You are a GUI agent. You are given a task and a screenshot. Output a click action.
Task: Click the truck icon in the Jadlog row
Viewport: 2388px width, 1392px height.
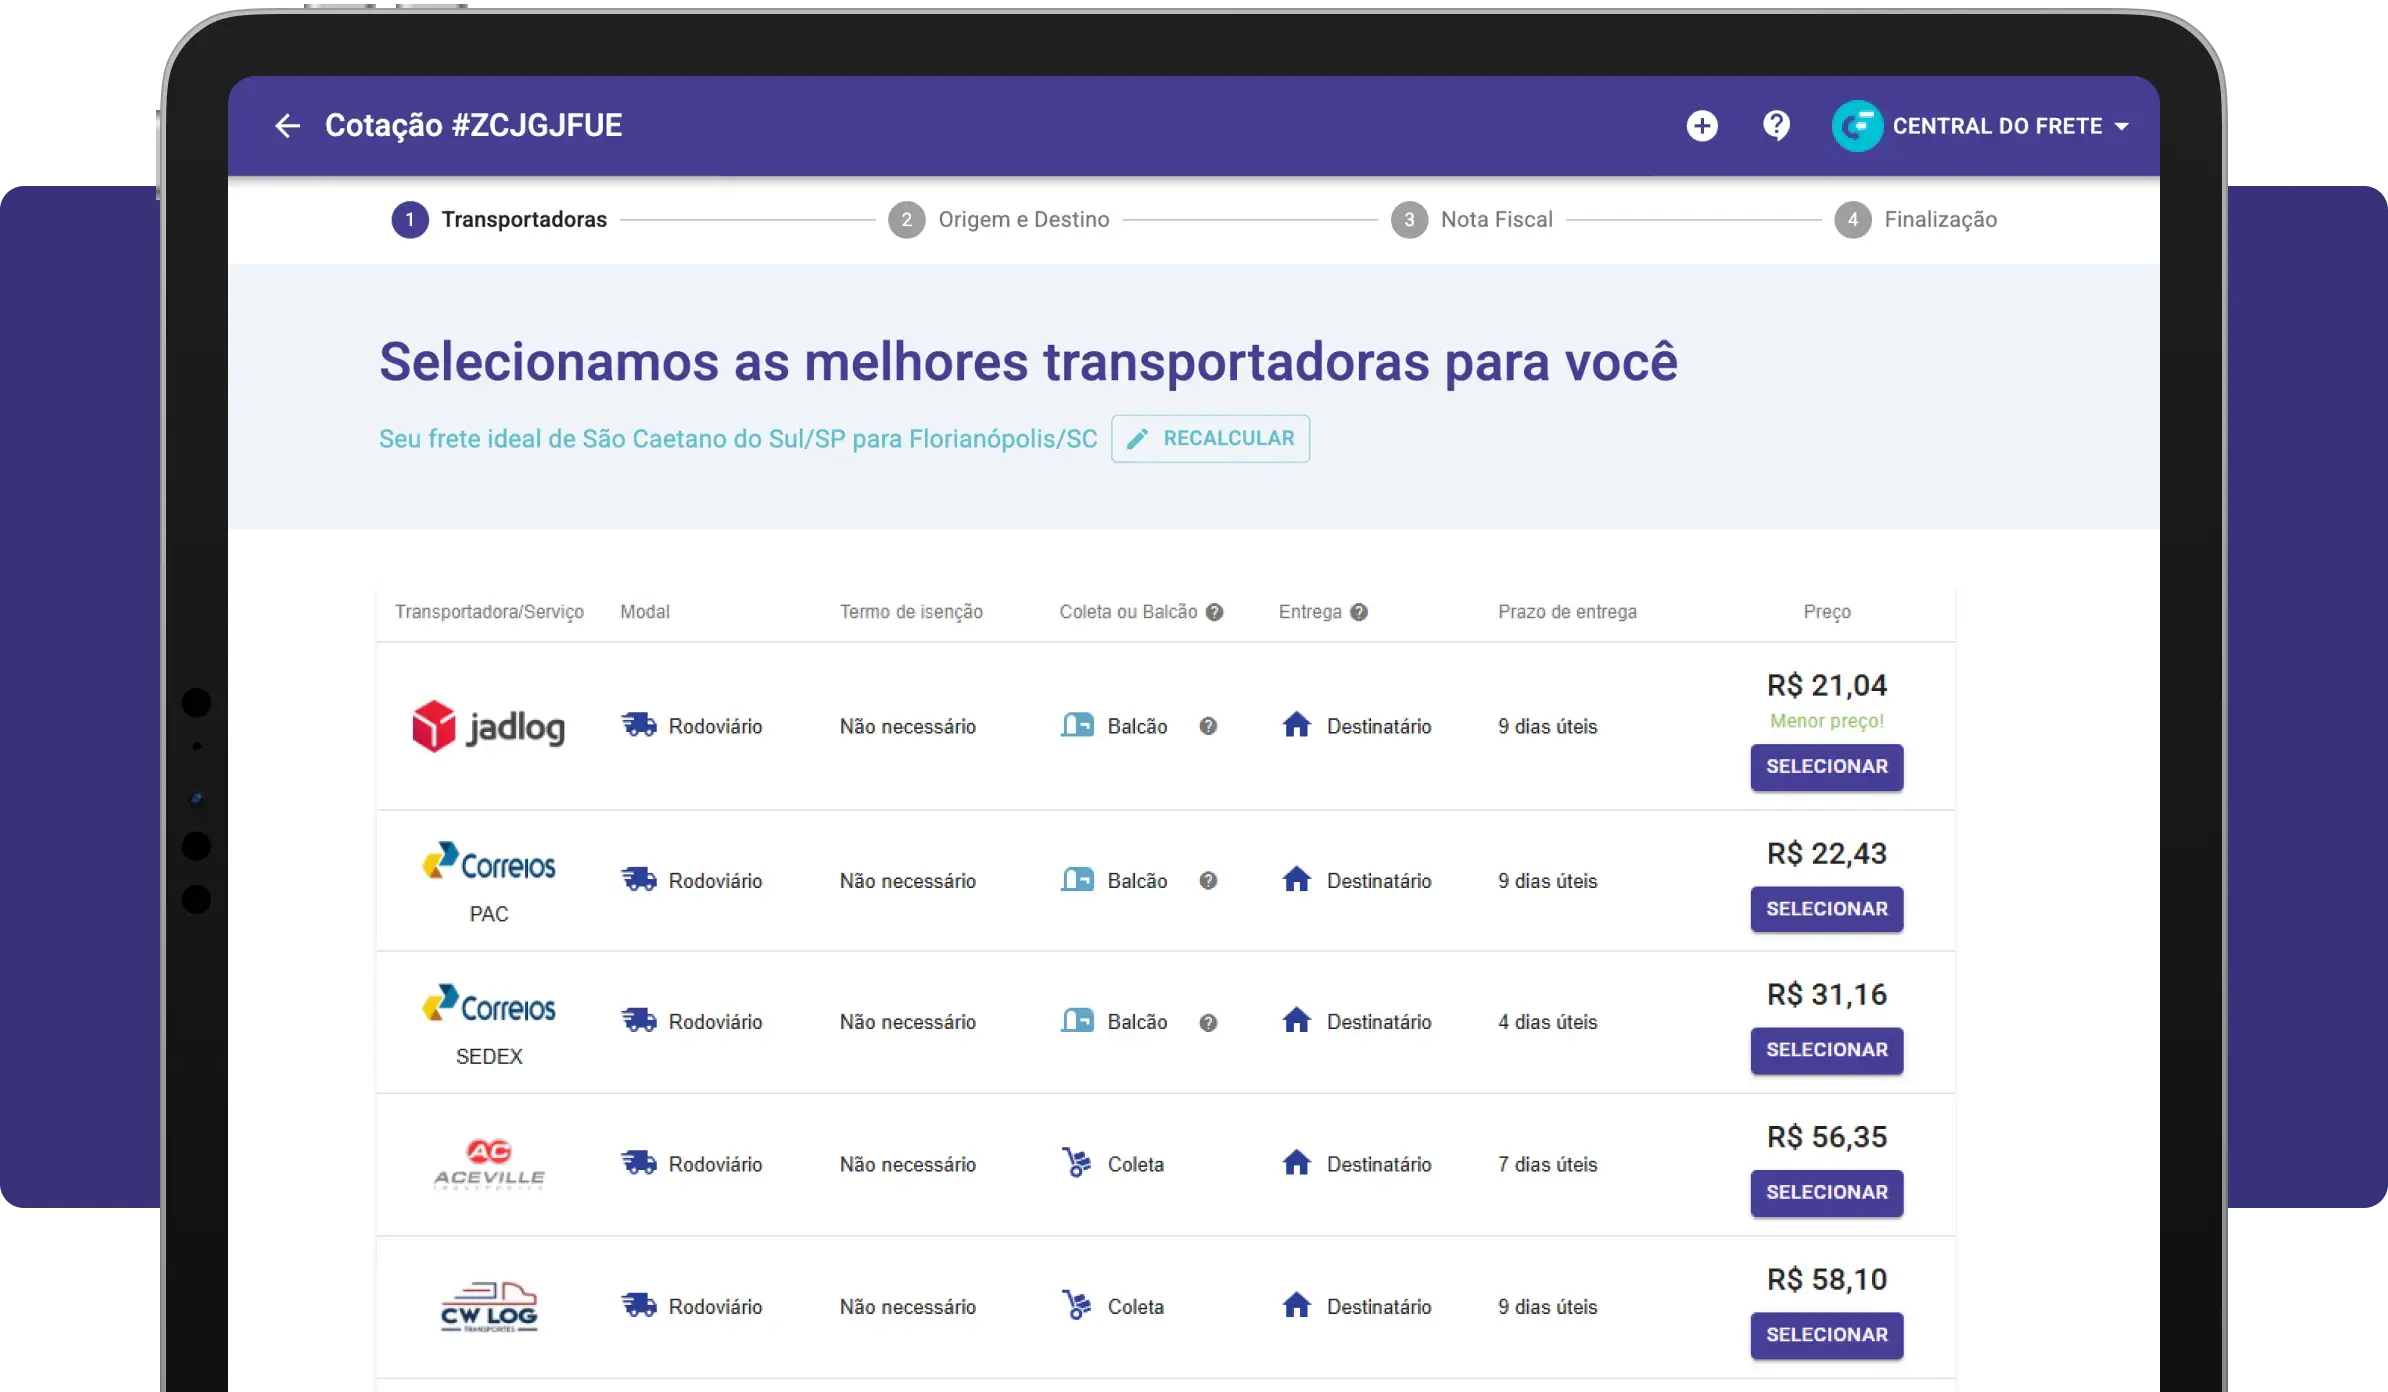[639, 724]
